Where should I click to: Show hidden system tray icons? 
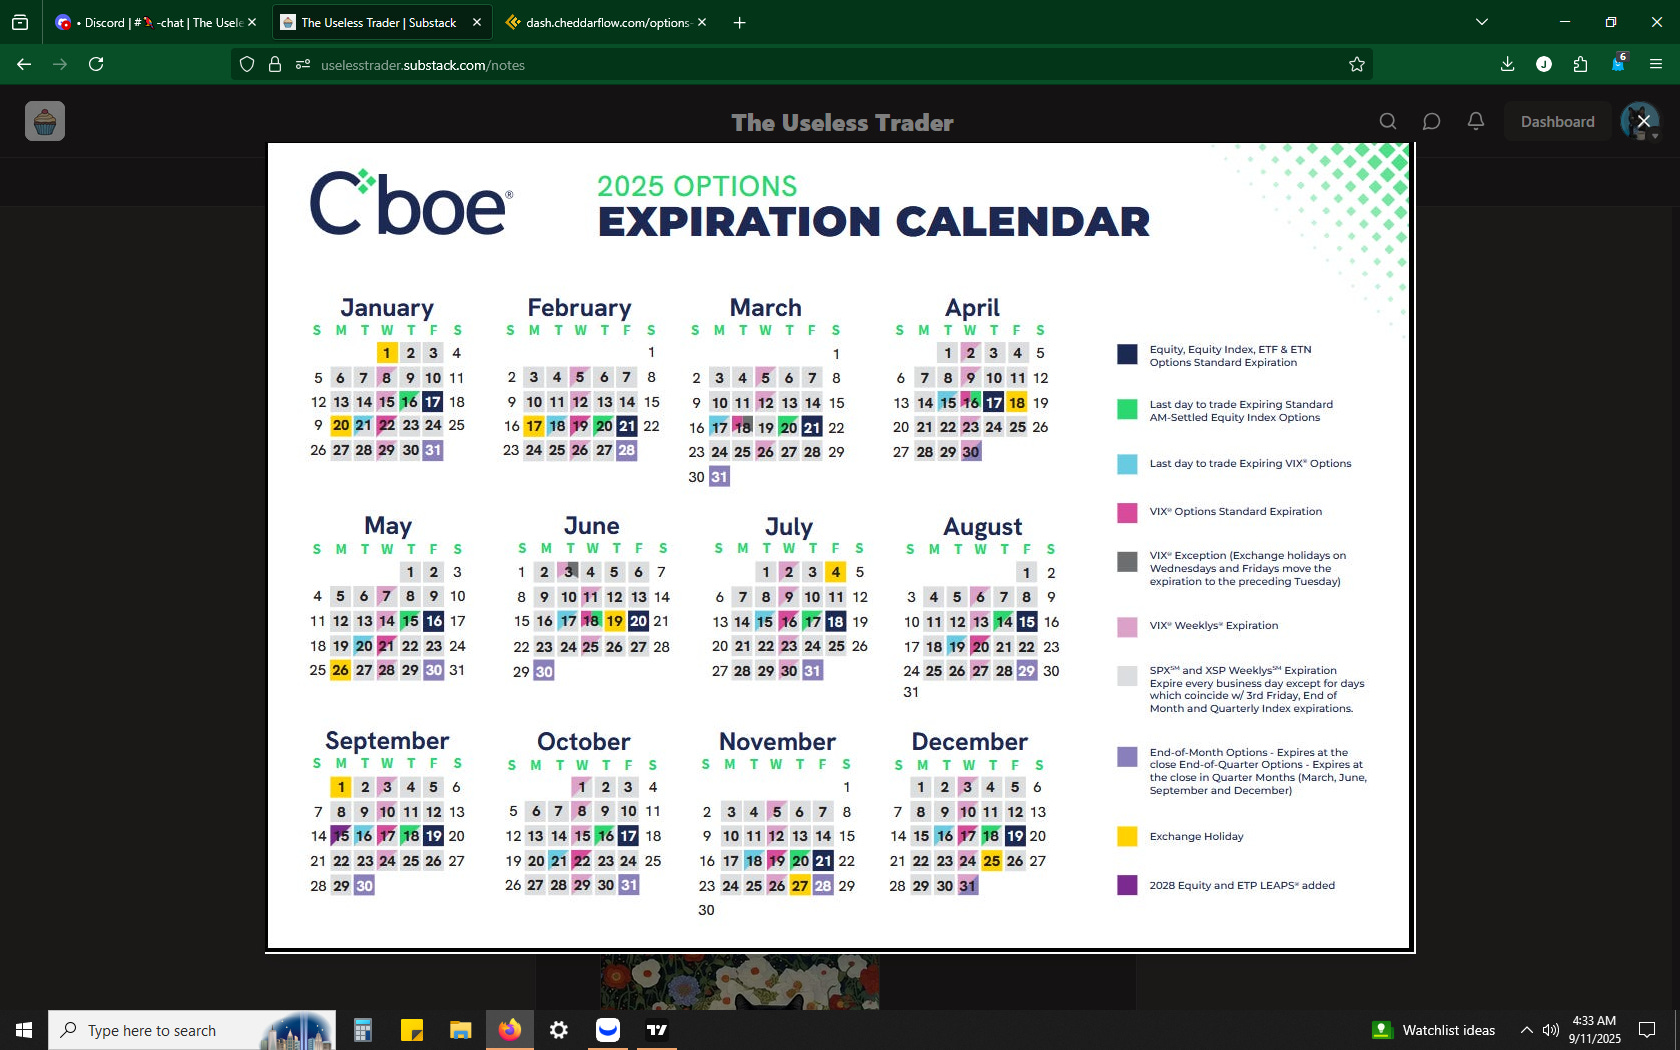click(1526, 1030)
